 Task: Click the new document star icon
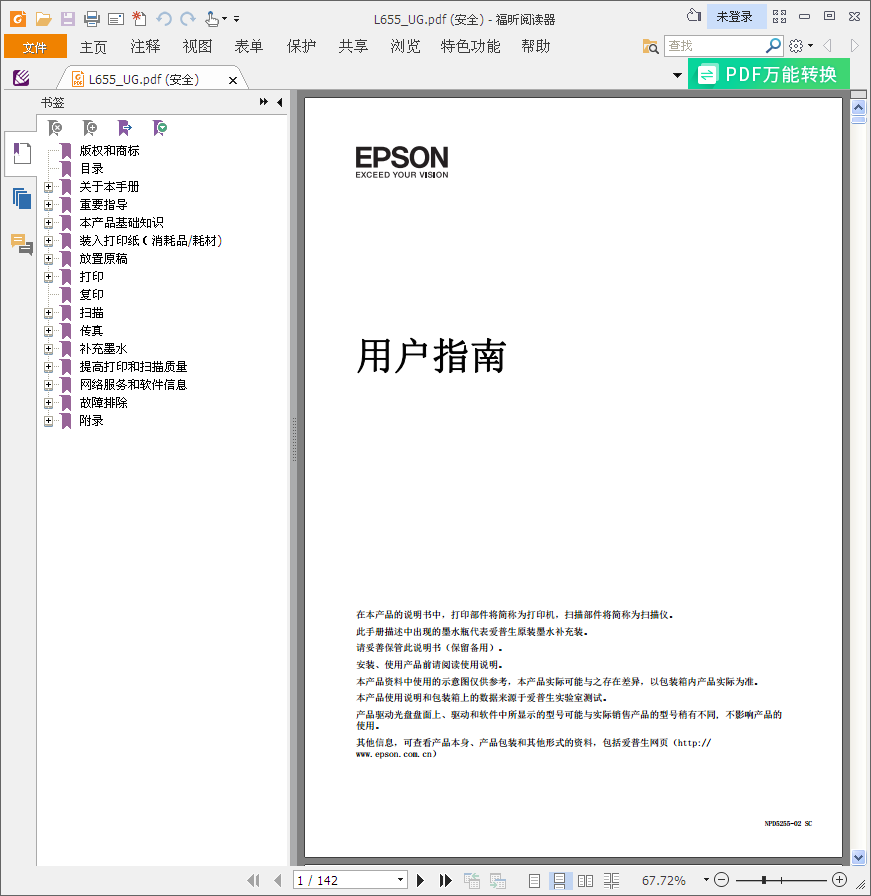tap(139, 19)
